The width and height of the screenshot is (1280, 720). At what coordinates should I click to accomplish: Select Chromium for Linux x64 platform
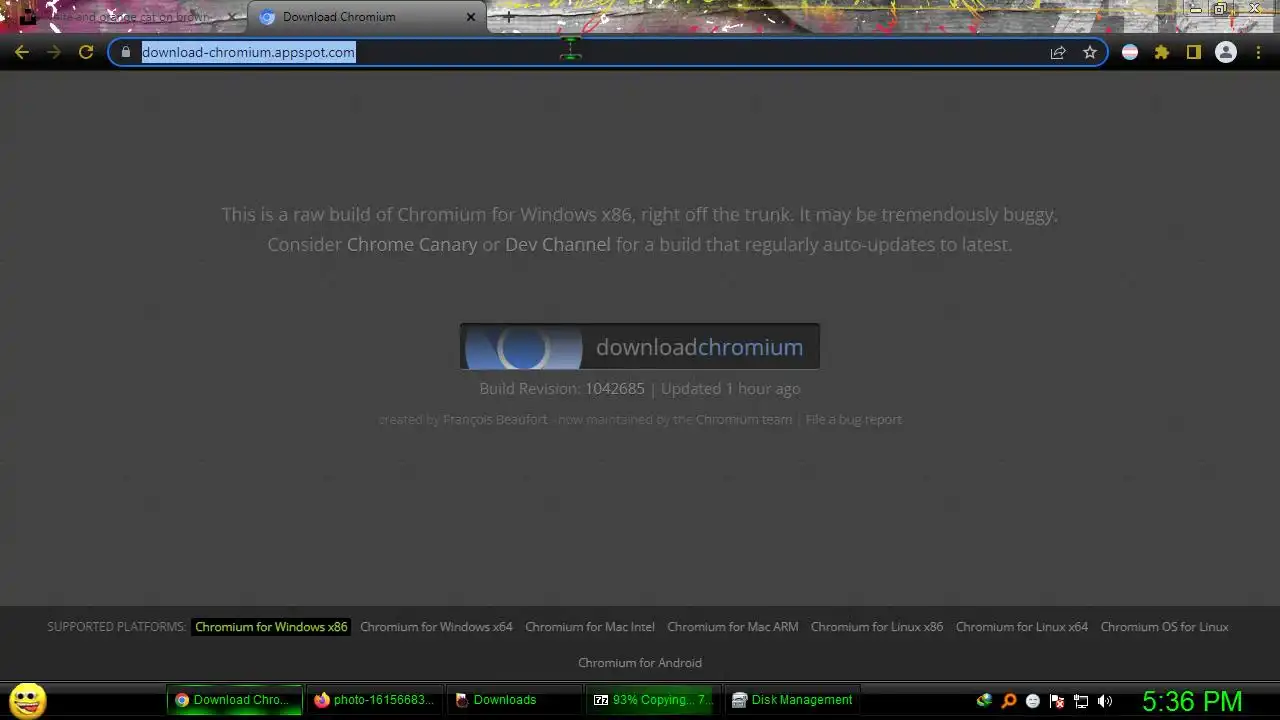point(1022,627)
